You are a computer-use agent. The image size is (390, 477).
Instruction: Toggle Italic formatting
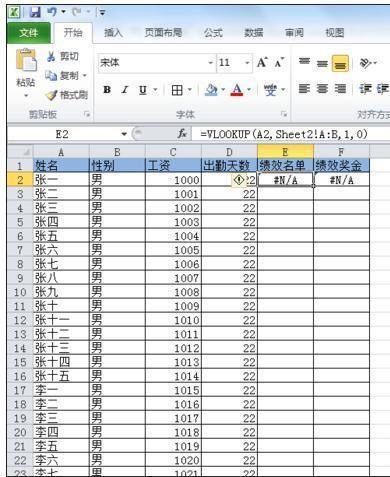tap(125, 90)
